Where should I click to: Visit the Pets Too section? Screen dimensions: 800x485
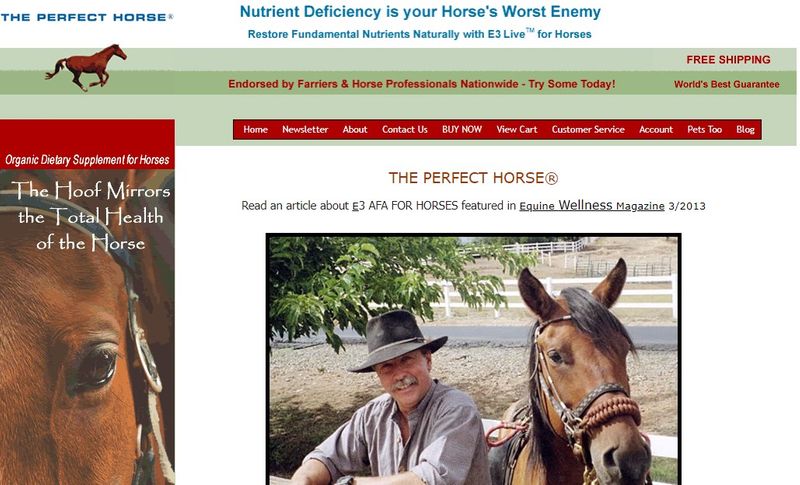point(704,130)
